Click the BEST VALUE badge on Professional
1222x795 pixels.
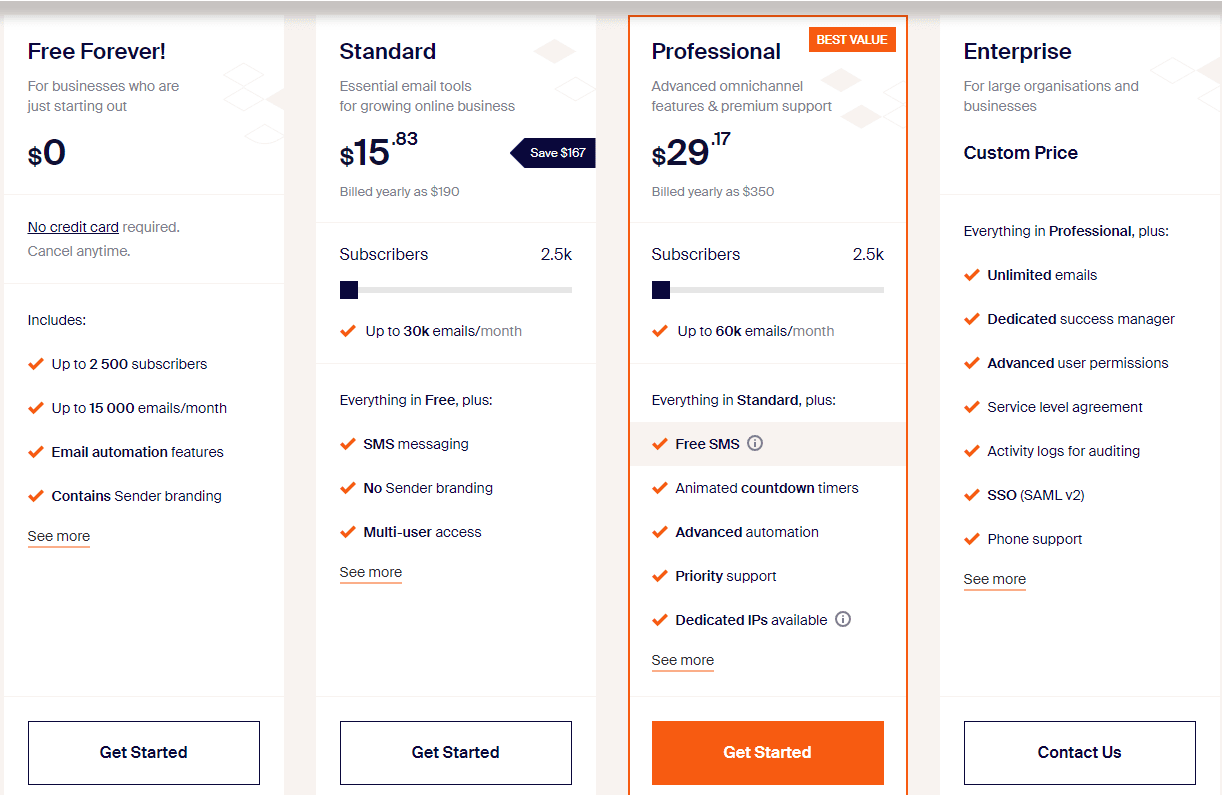coord(852,40)
